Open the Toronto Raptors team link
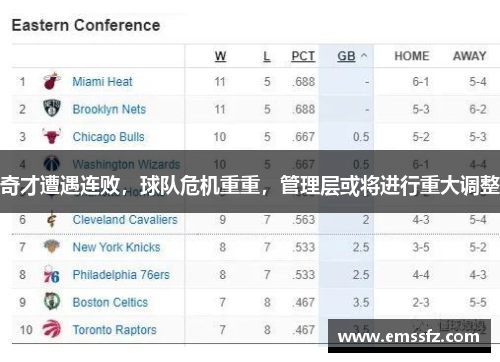 tap(114, 330)
